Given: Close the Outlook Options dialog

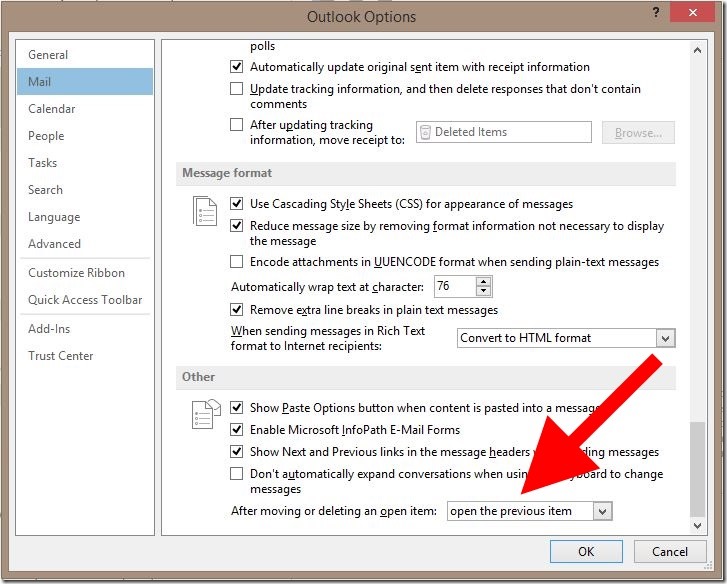Looking at the screenshot, I should (693, 13).
